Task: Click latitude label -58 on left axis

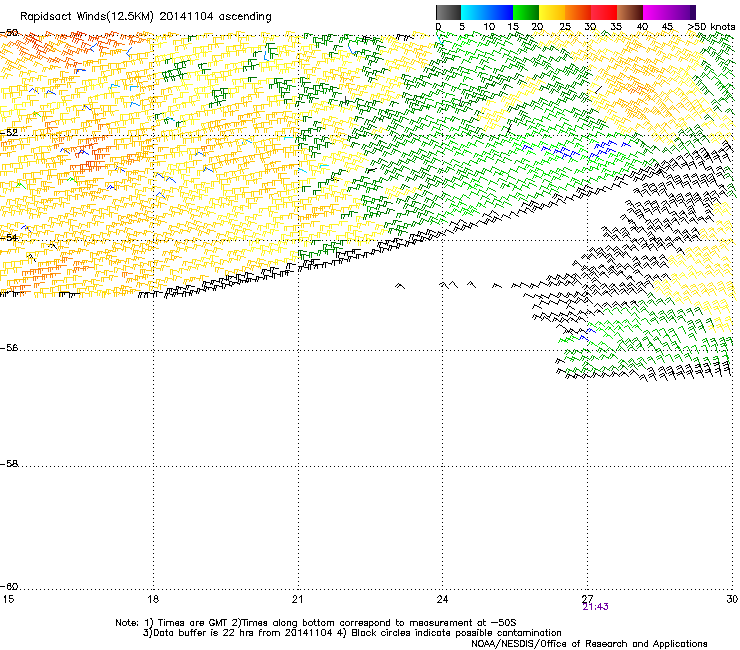Action: coord(9,464)
